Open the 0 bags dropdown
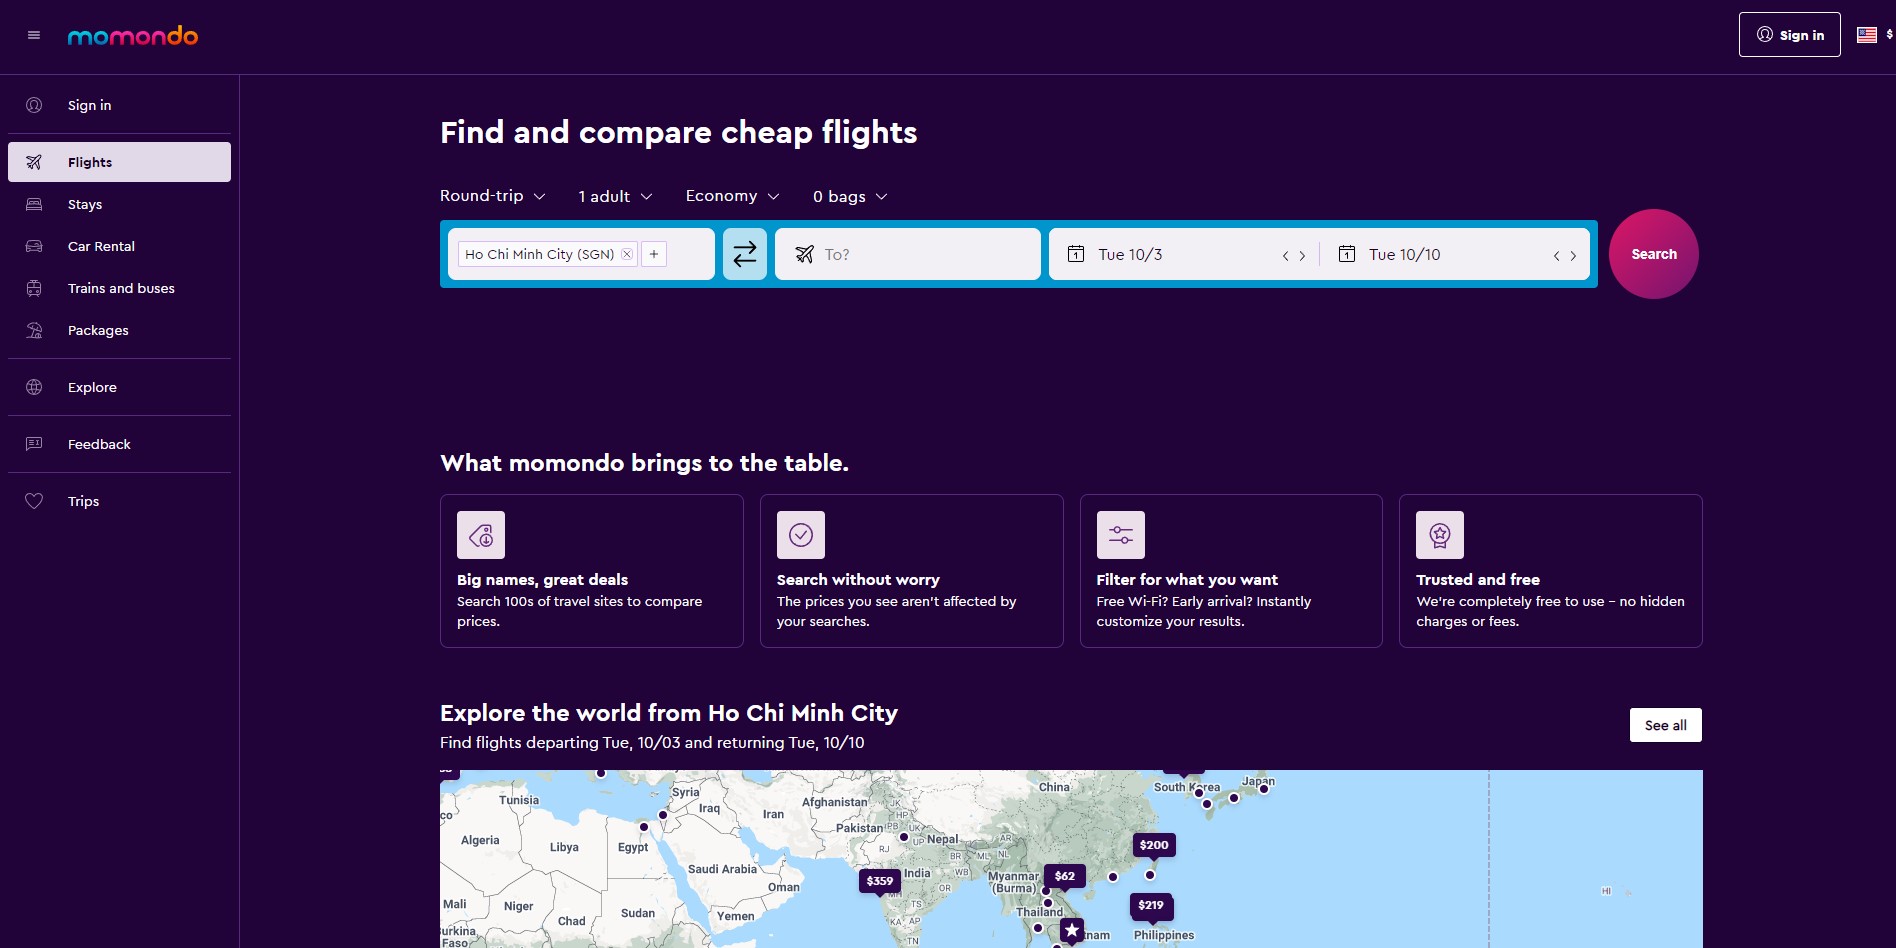This screenshot has width=1896, height=948. (850, 196)
